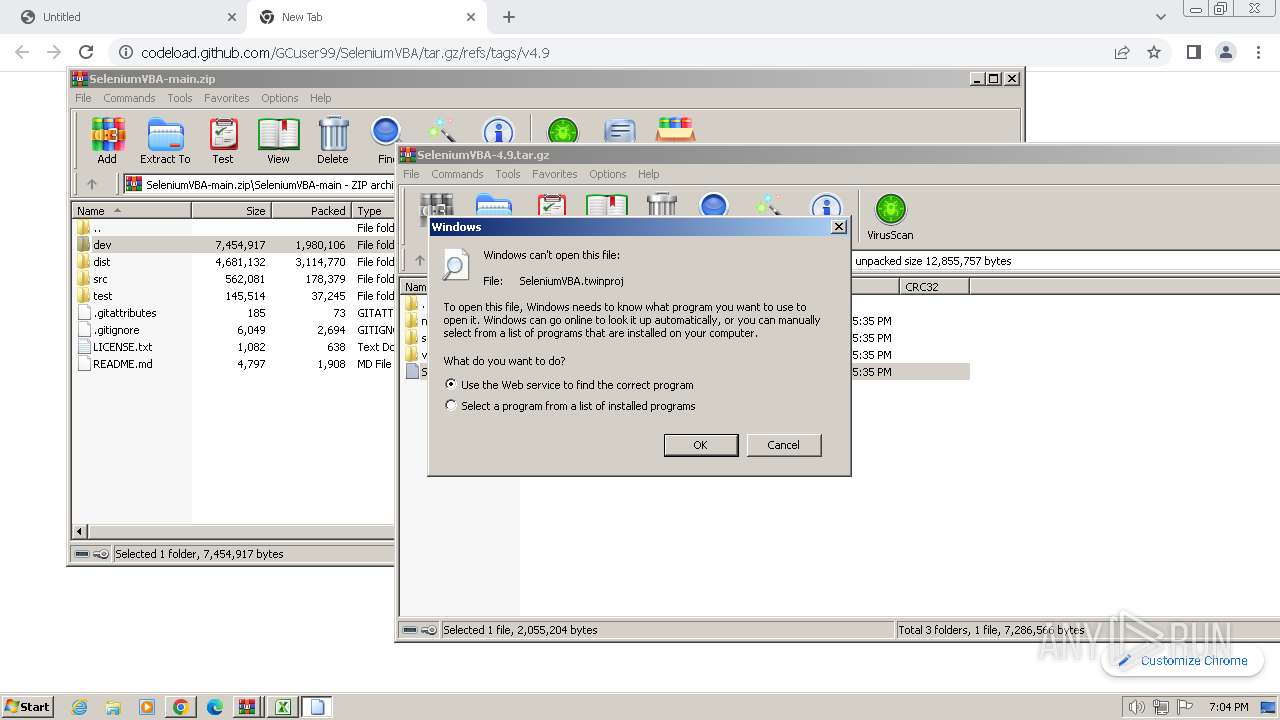Sort by Name column header
The width and height of the screenshot is (1280, 720).
(131, 210)
